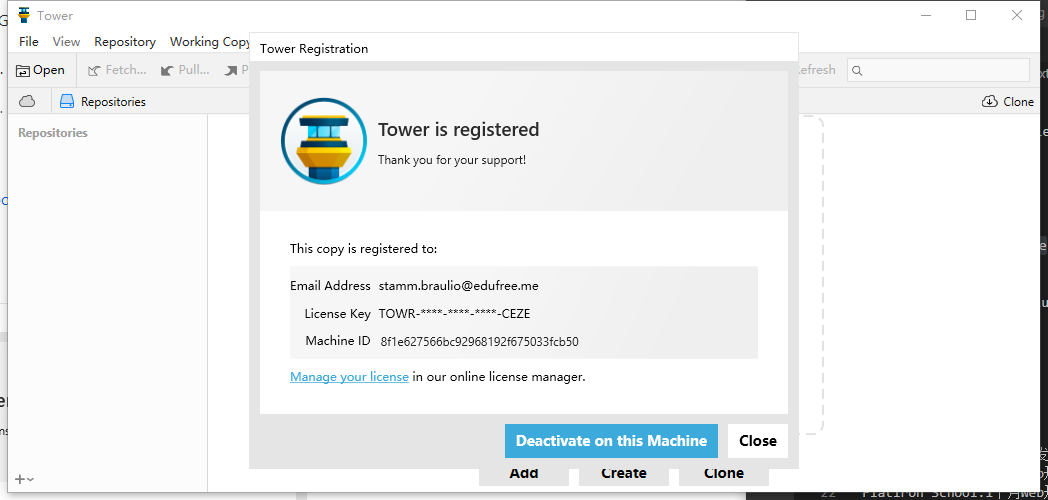1048x500 pixels.
Task: Click the Tower is registered heading
Action: [458, 129]
